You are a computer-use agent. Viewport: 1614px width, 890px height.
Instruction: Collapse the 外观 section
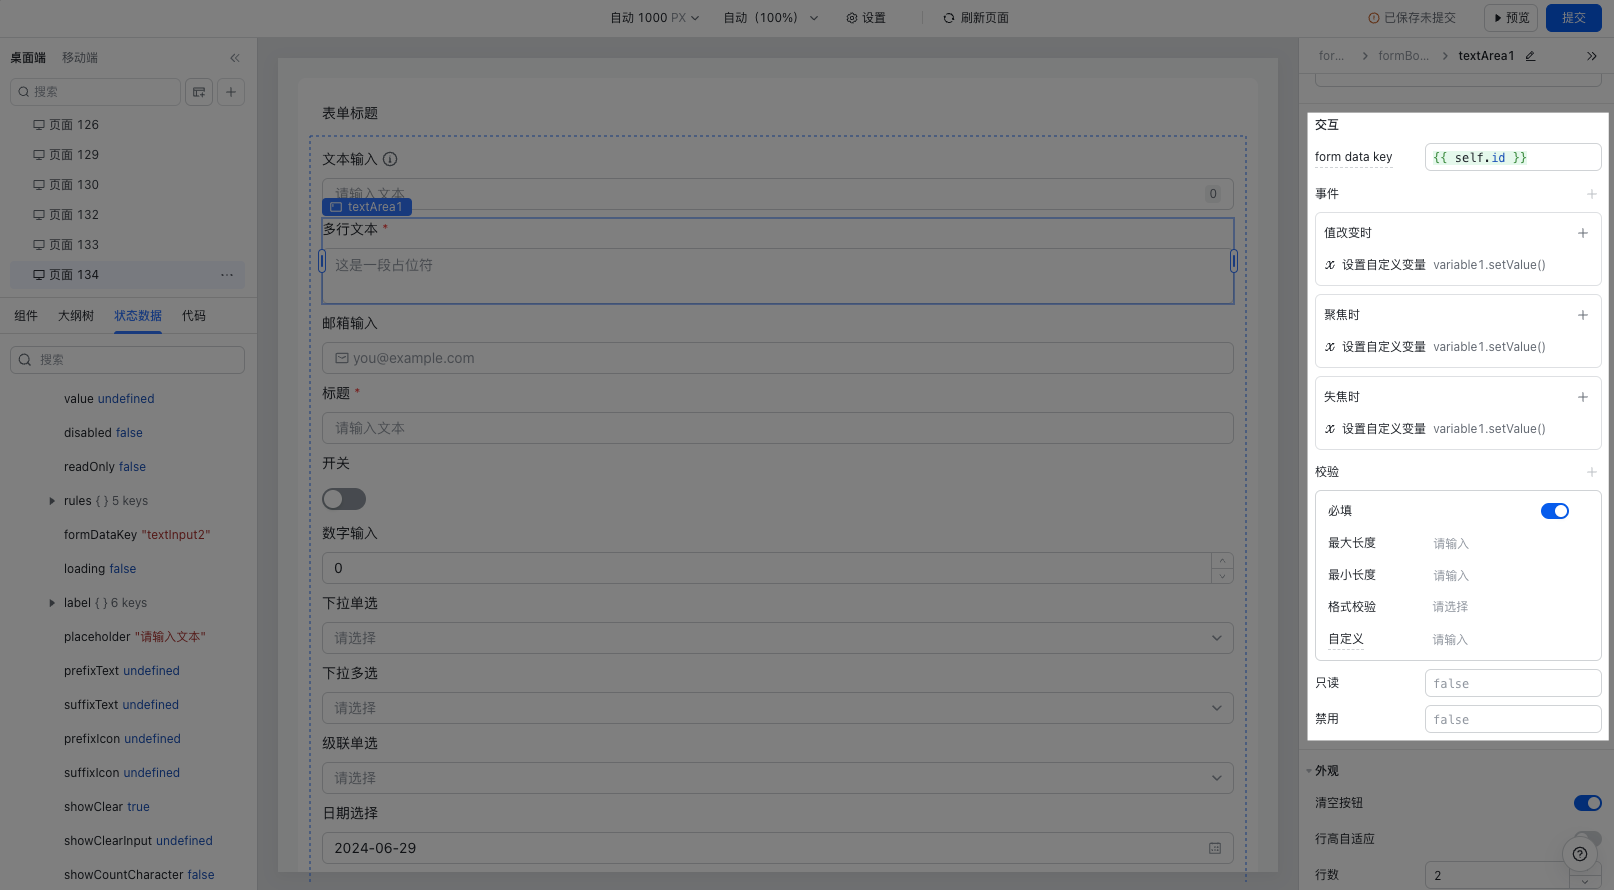point(1309,771)
